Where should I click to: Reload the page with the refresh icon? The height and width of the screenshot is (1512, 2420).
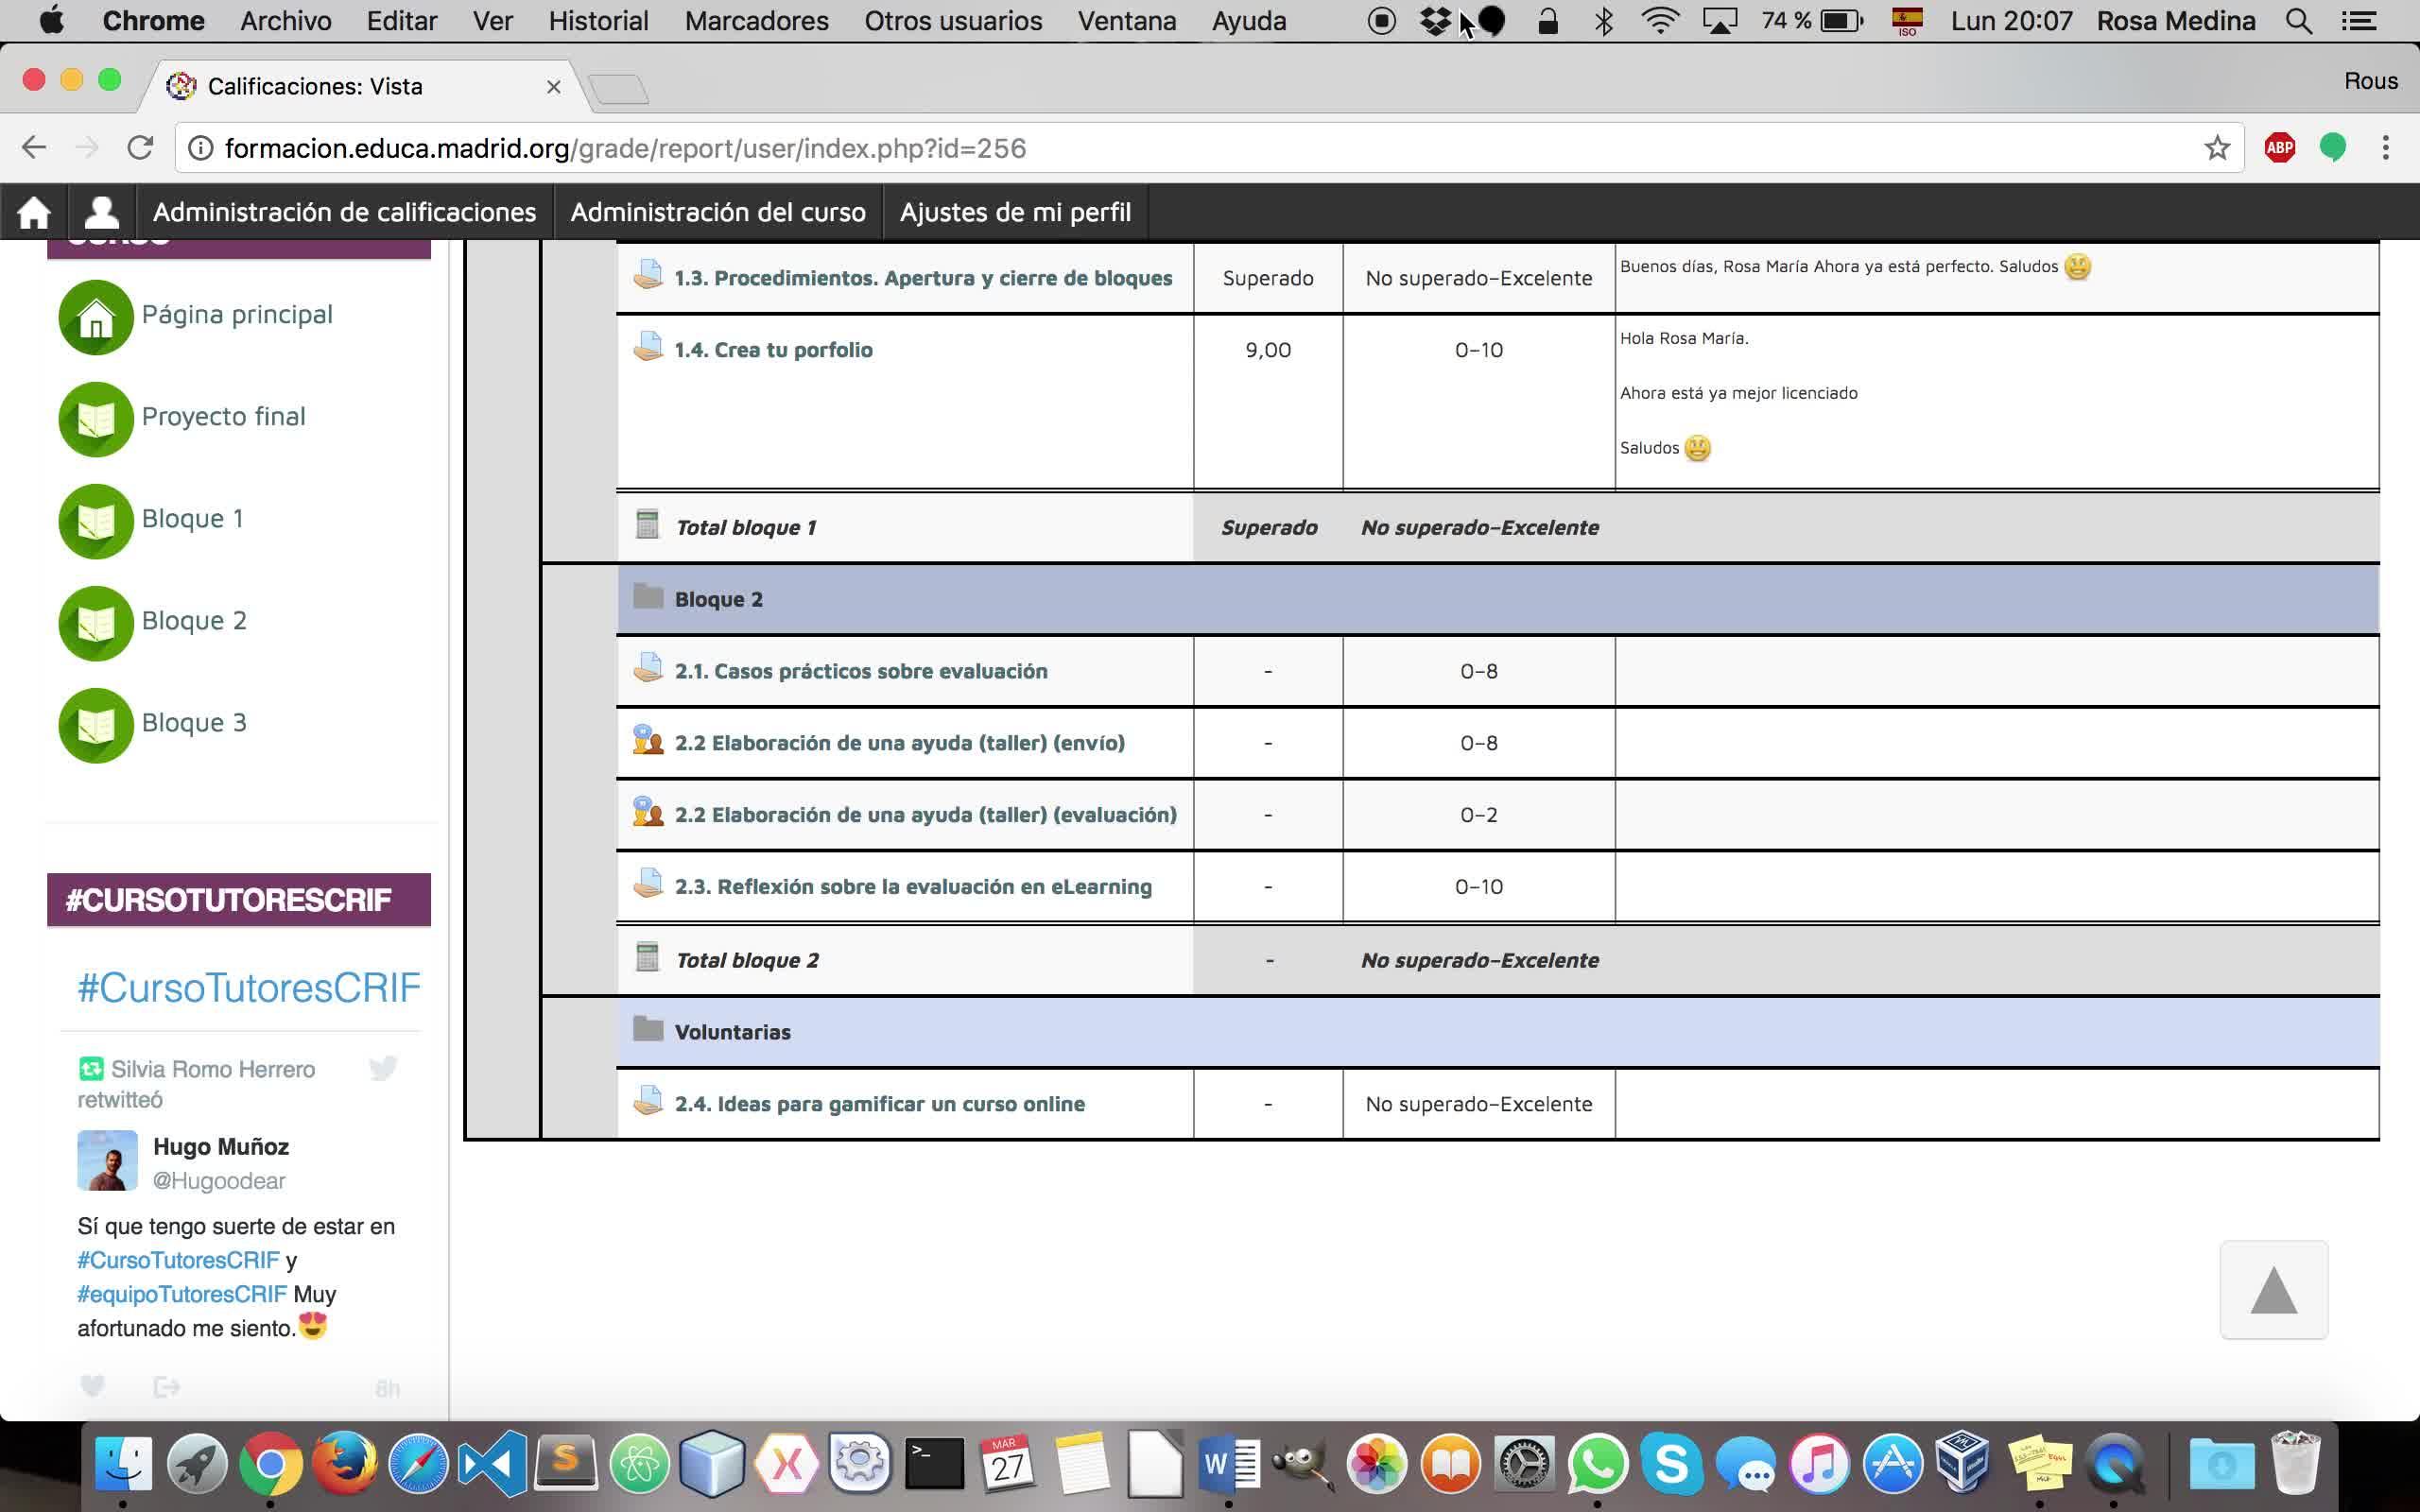click(x=140, y=148)
